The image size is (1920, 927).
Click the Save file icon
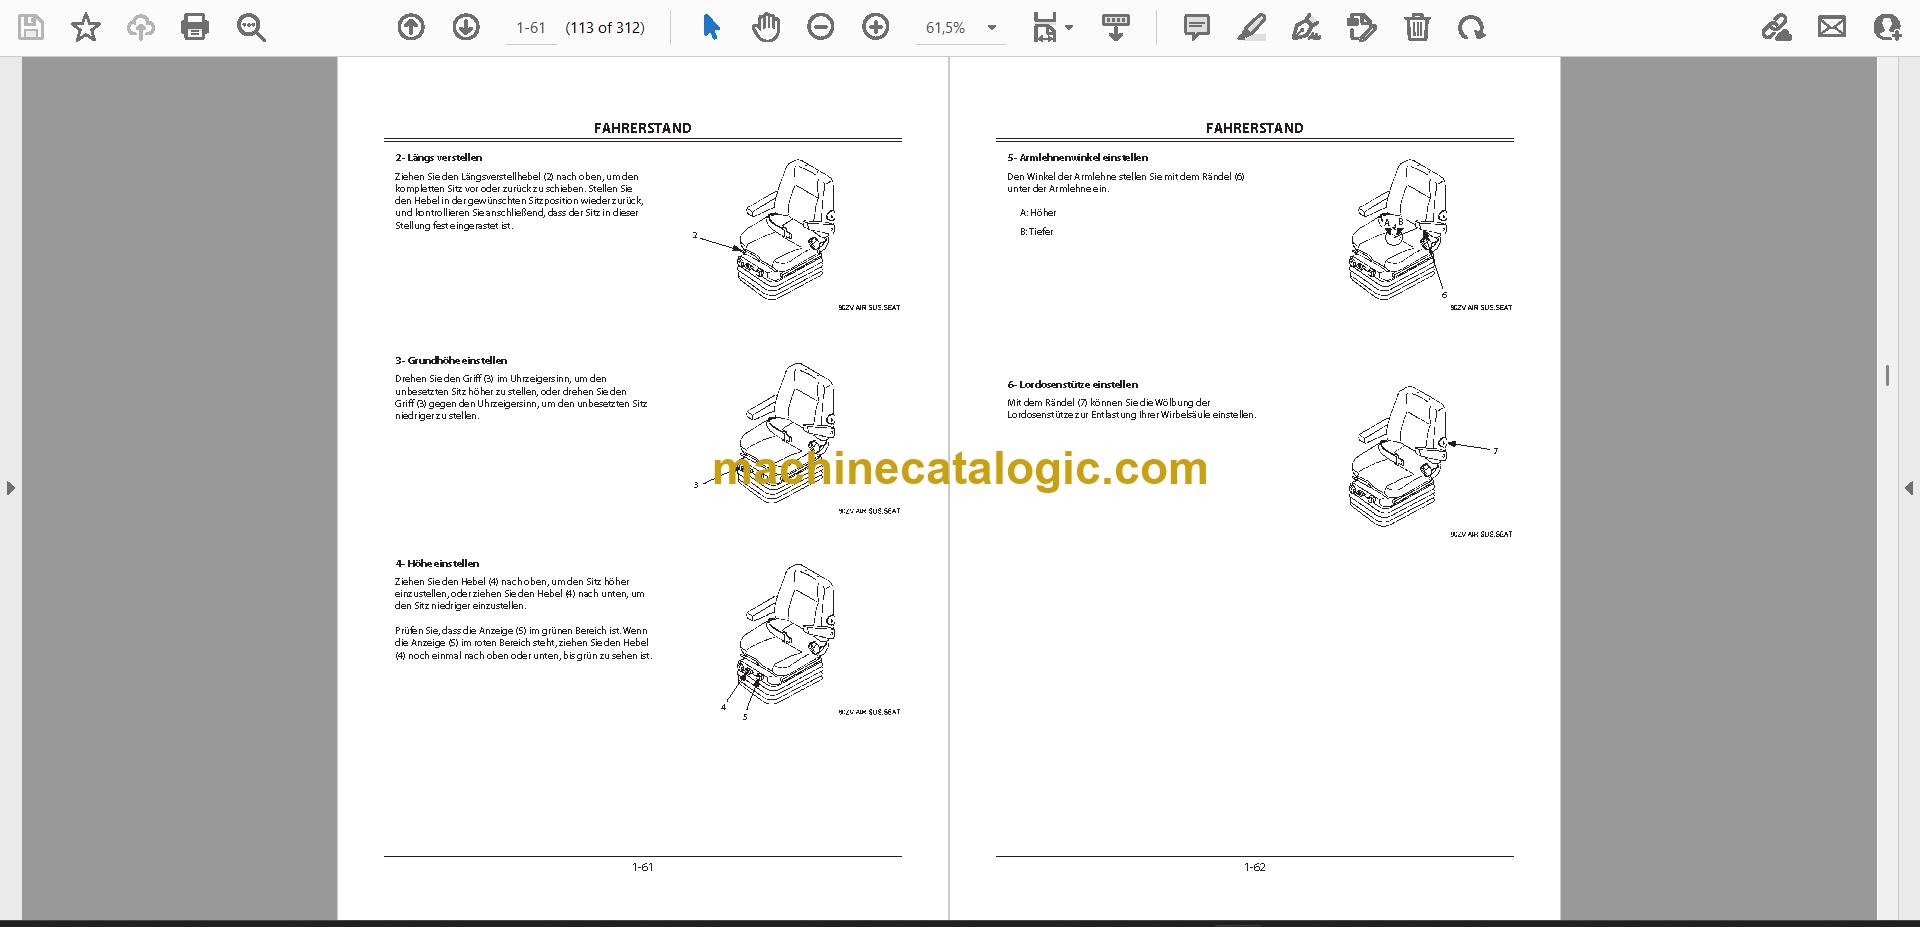click(x=31, y=27)
